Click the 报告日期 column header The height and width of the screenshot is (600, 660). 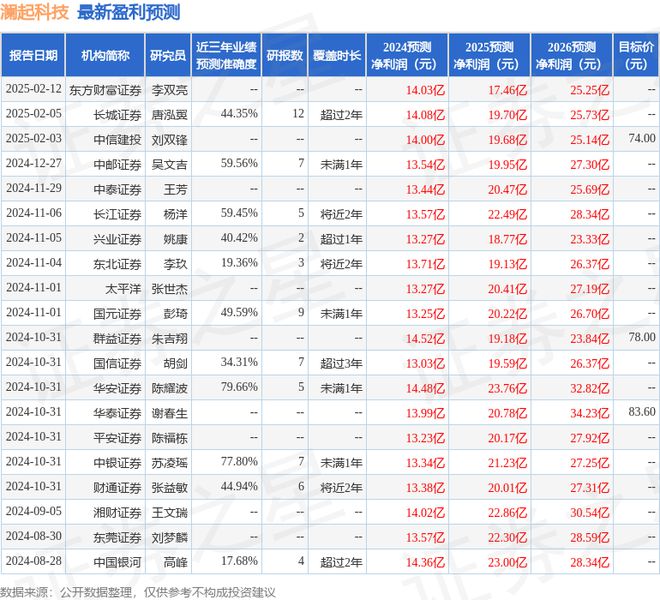click(33, 55)
